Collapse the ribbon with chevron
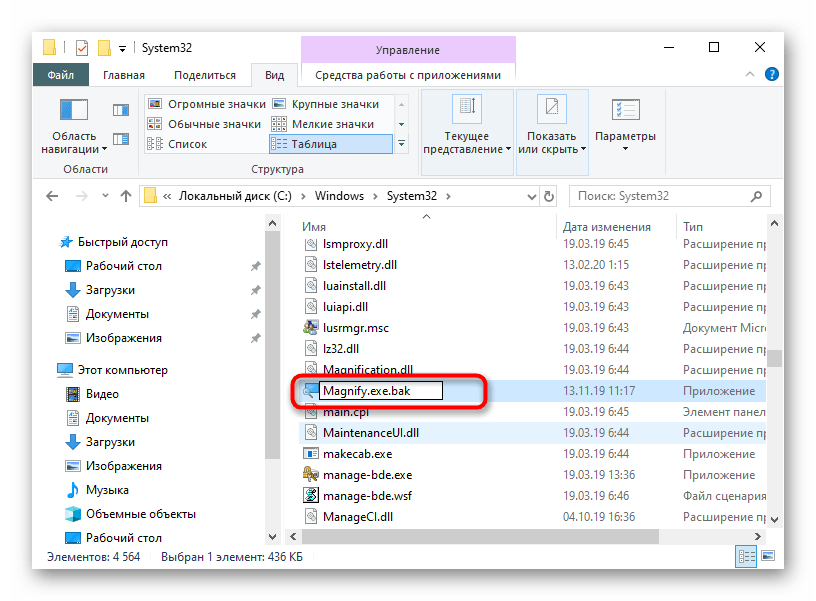 click(750, 74)
